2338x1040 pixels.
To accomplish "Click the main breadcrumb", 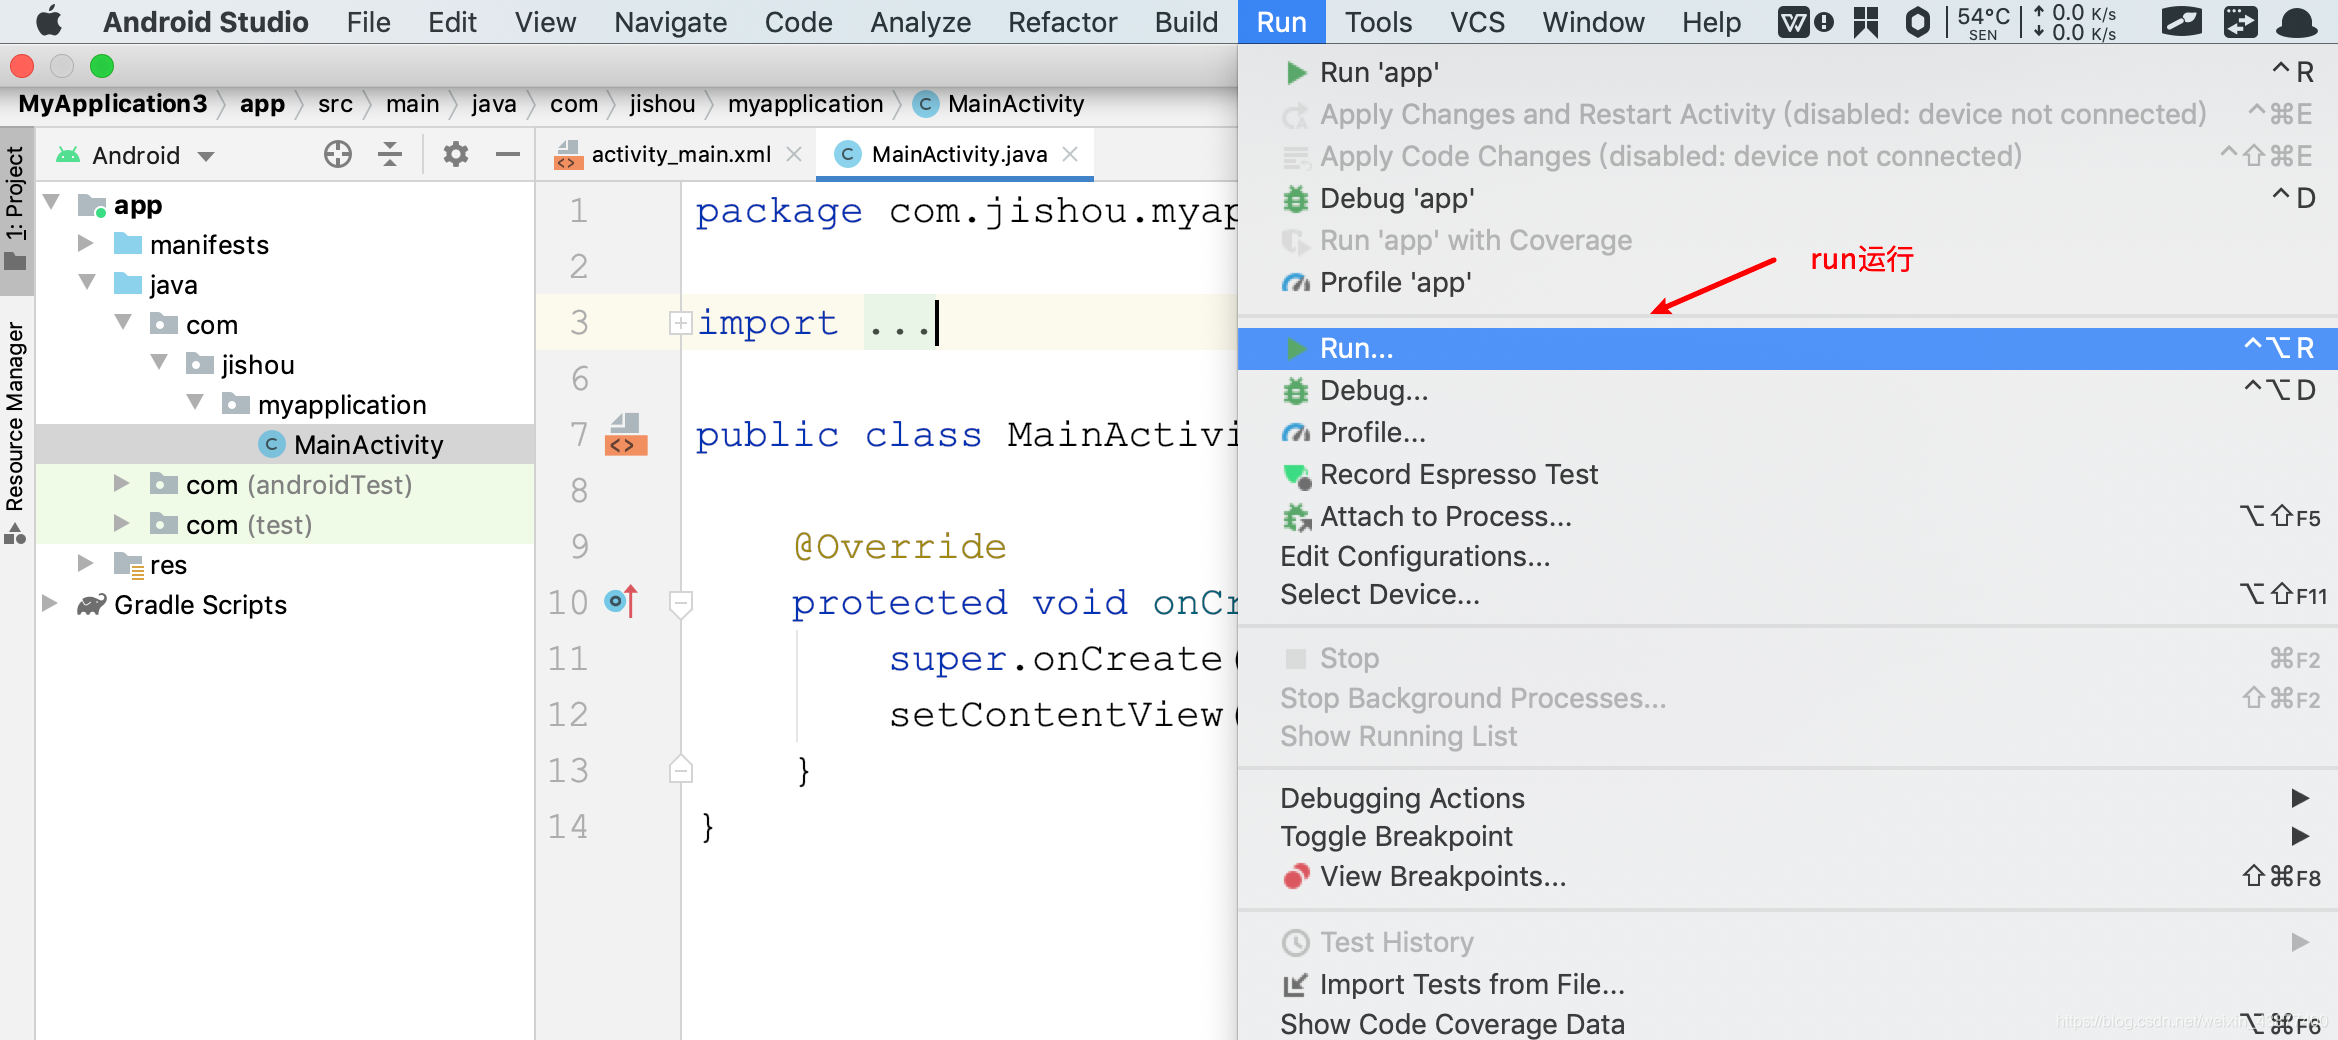I will coord(412,104).
